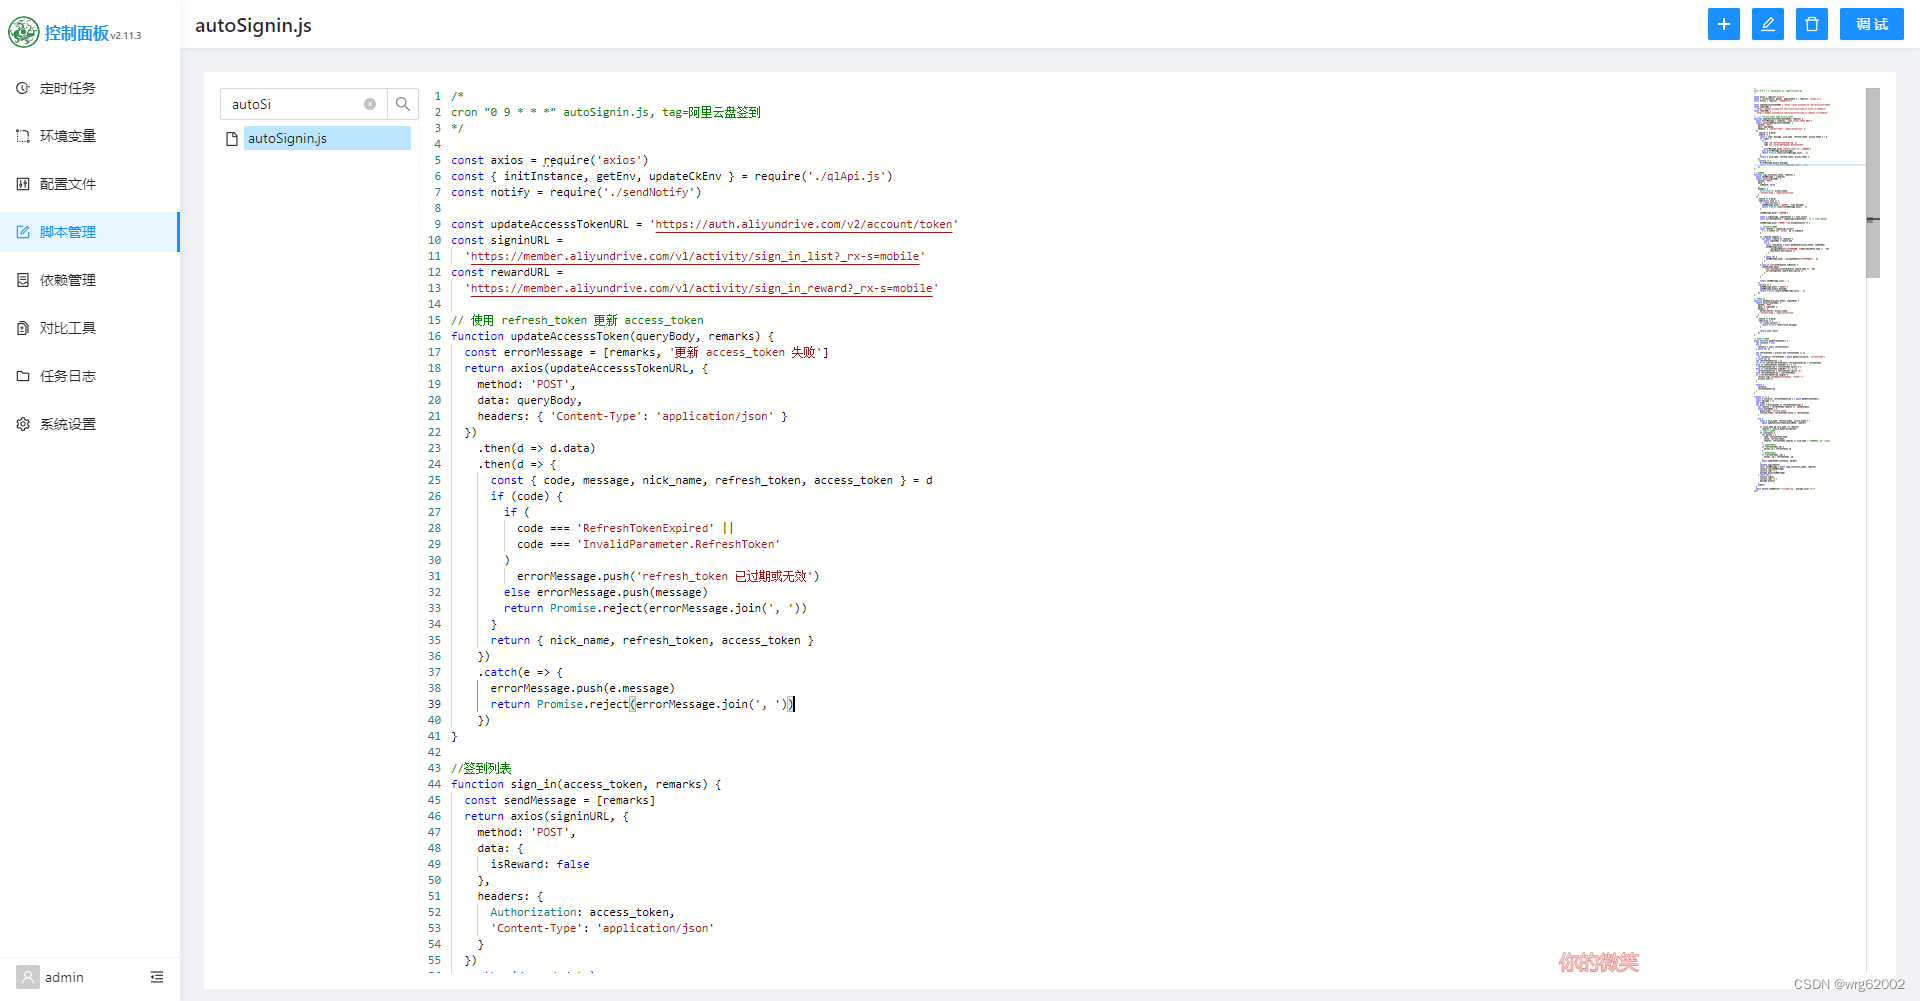Viewport: 1920px width, 1001px height.
Task: Open the 系统设置 menu item
Action: 90,424
